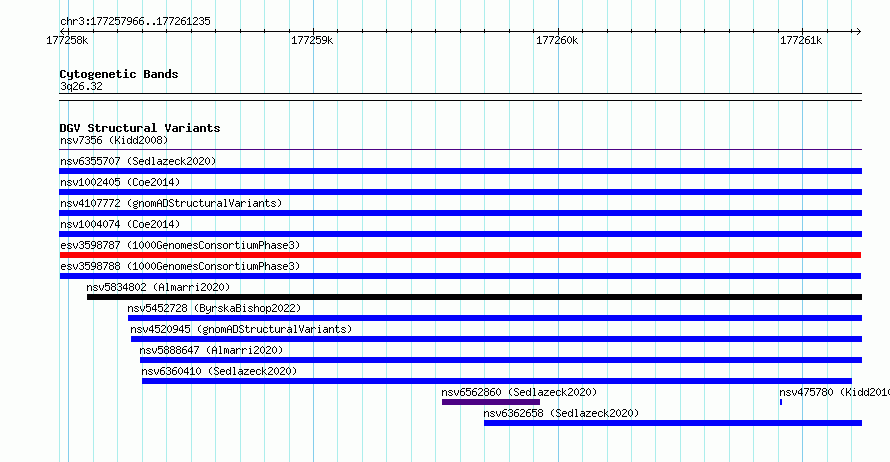The height and width of the screenshot is (462, 890).
Task: Open esv3598787 1000GenomesConsortiumPhase3 label
Action: click(x=180, y=245)
